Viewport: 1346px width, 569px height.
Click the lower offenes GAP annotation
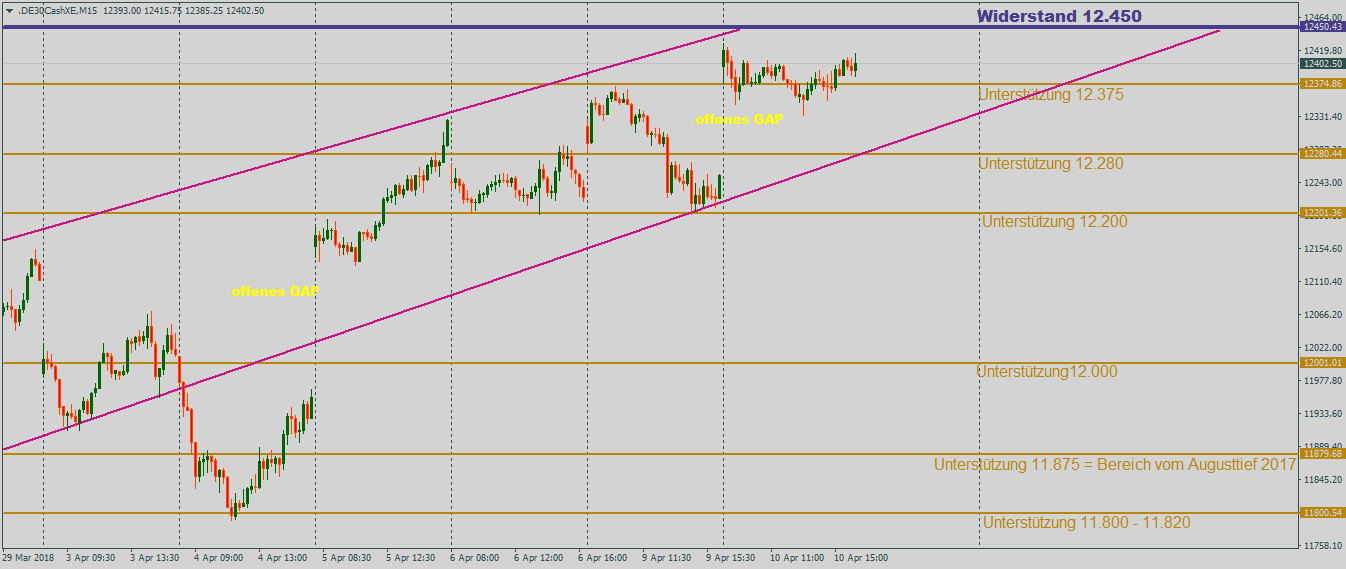[x=275, y=292]
